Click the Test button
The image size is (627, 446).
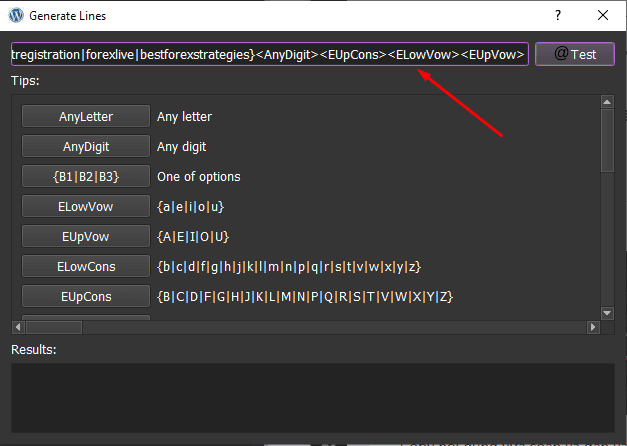tap(575, 54)
